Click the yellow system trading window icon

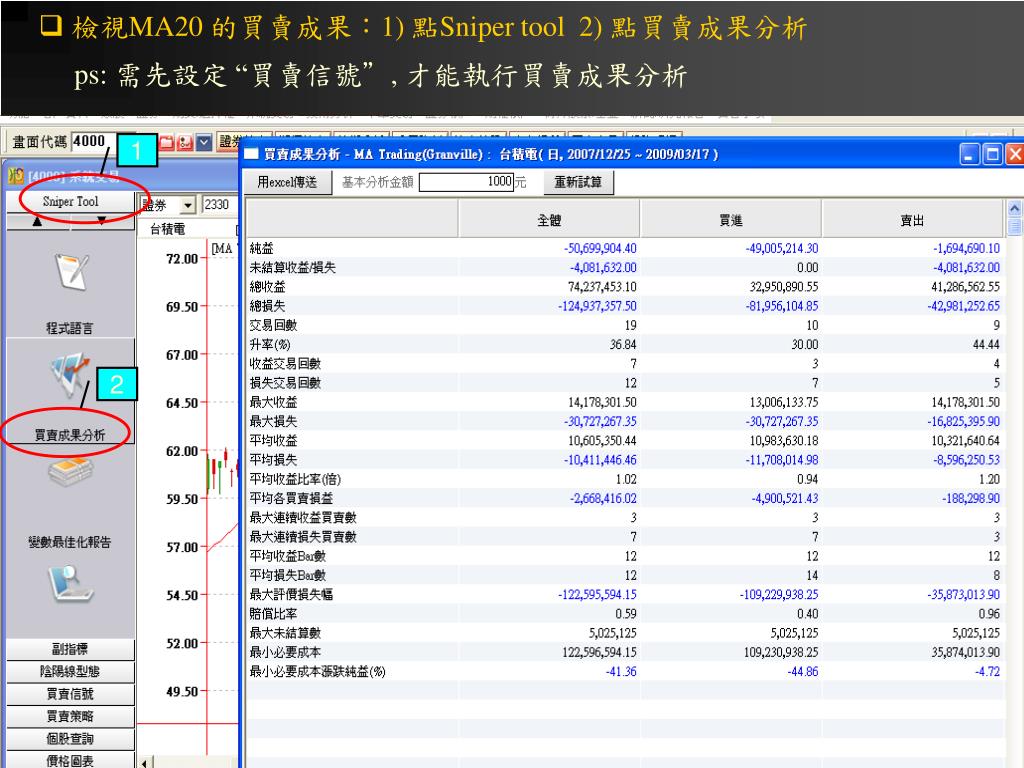click(16, 175)
